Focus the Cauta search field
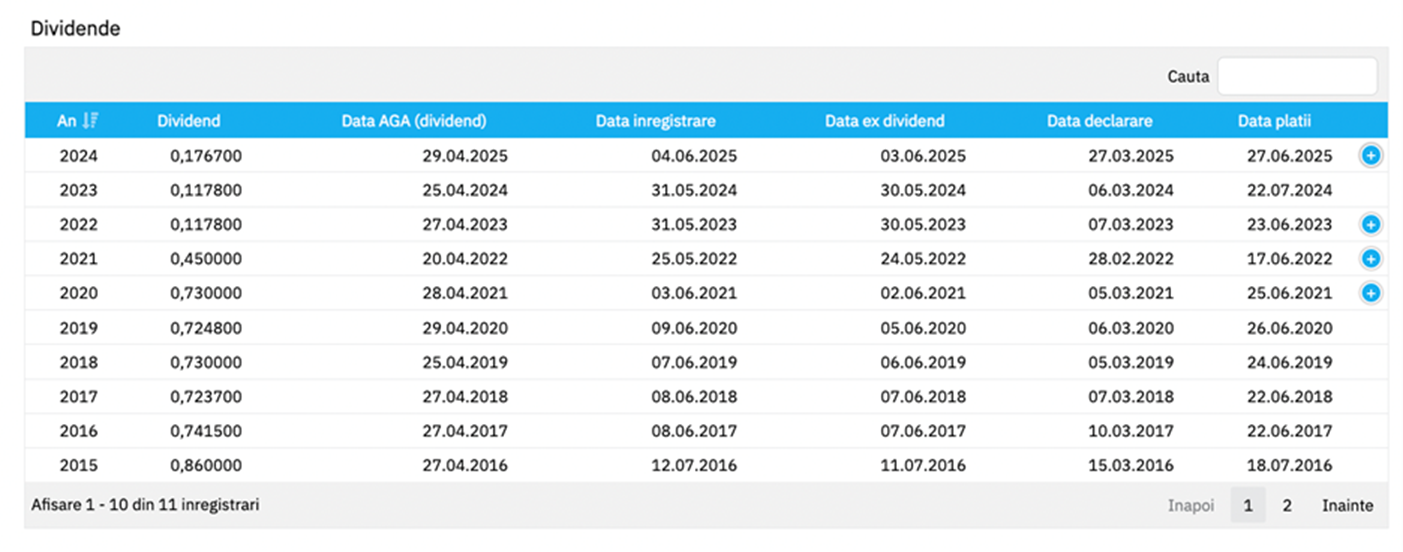 click(1297, 76)
